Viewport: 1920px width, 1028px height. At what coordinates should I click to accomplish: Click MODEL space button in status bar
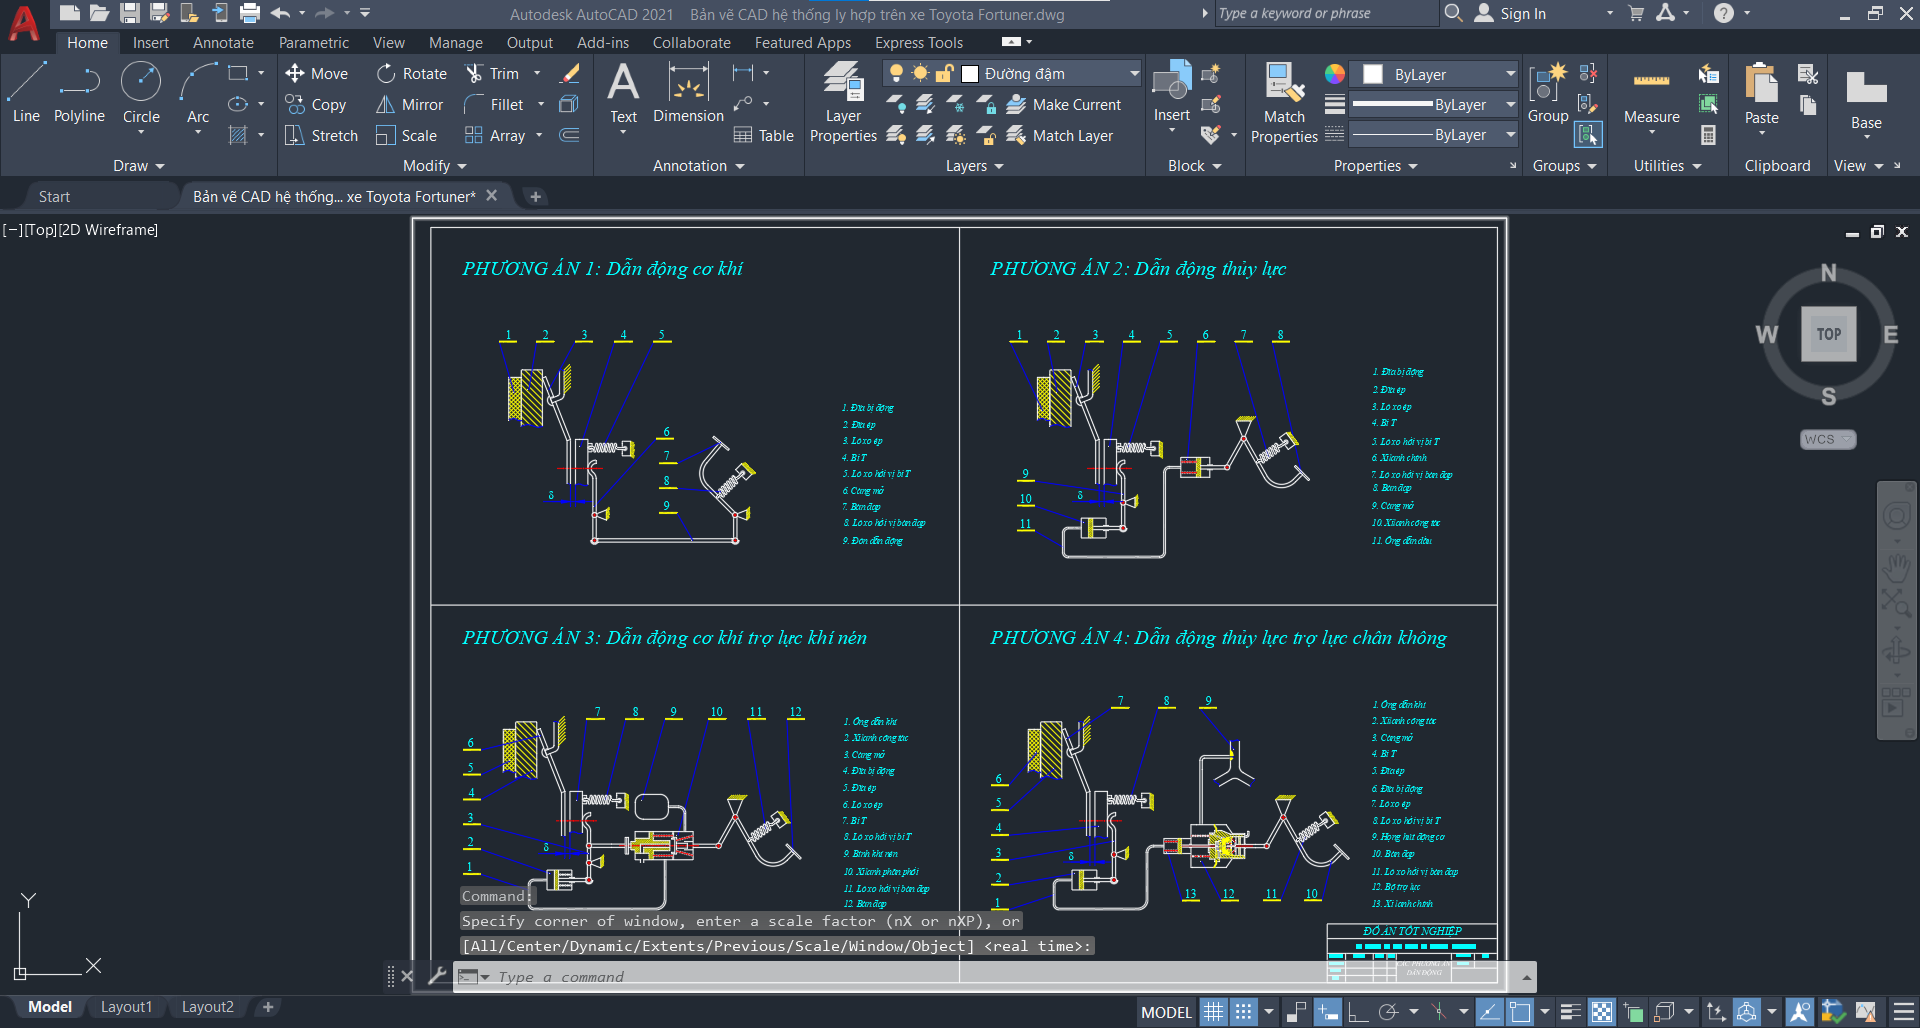click(1166, 1012)
